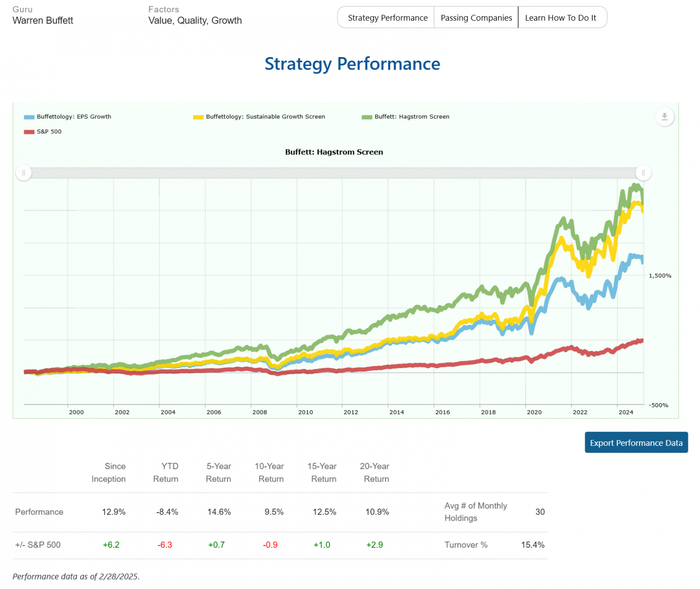
Task: Click the right handle of the range slider
Action: 644,173
